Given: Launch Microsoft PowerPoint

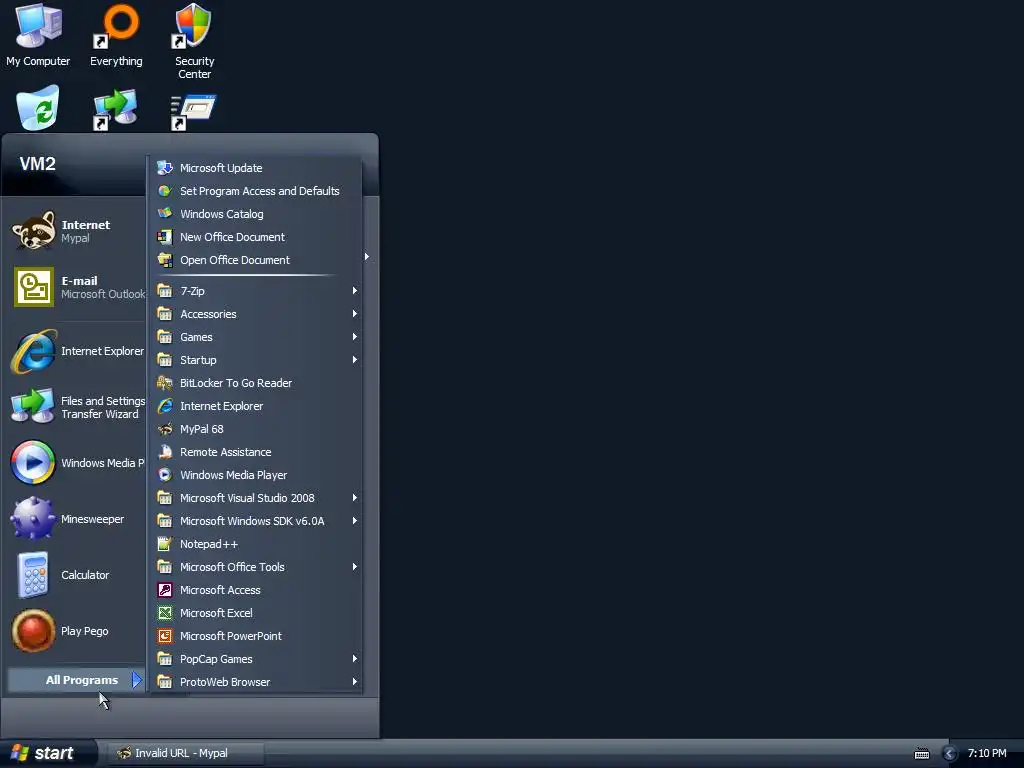Looking at the screenshot, I should (x=255, y=636).
